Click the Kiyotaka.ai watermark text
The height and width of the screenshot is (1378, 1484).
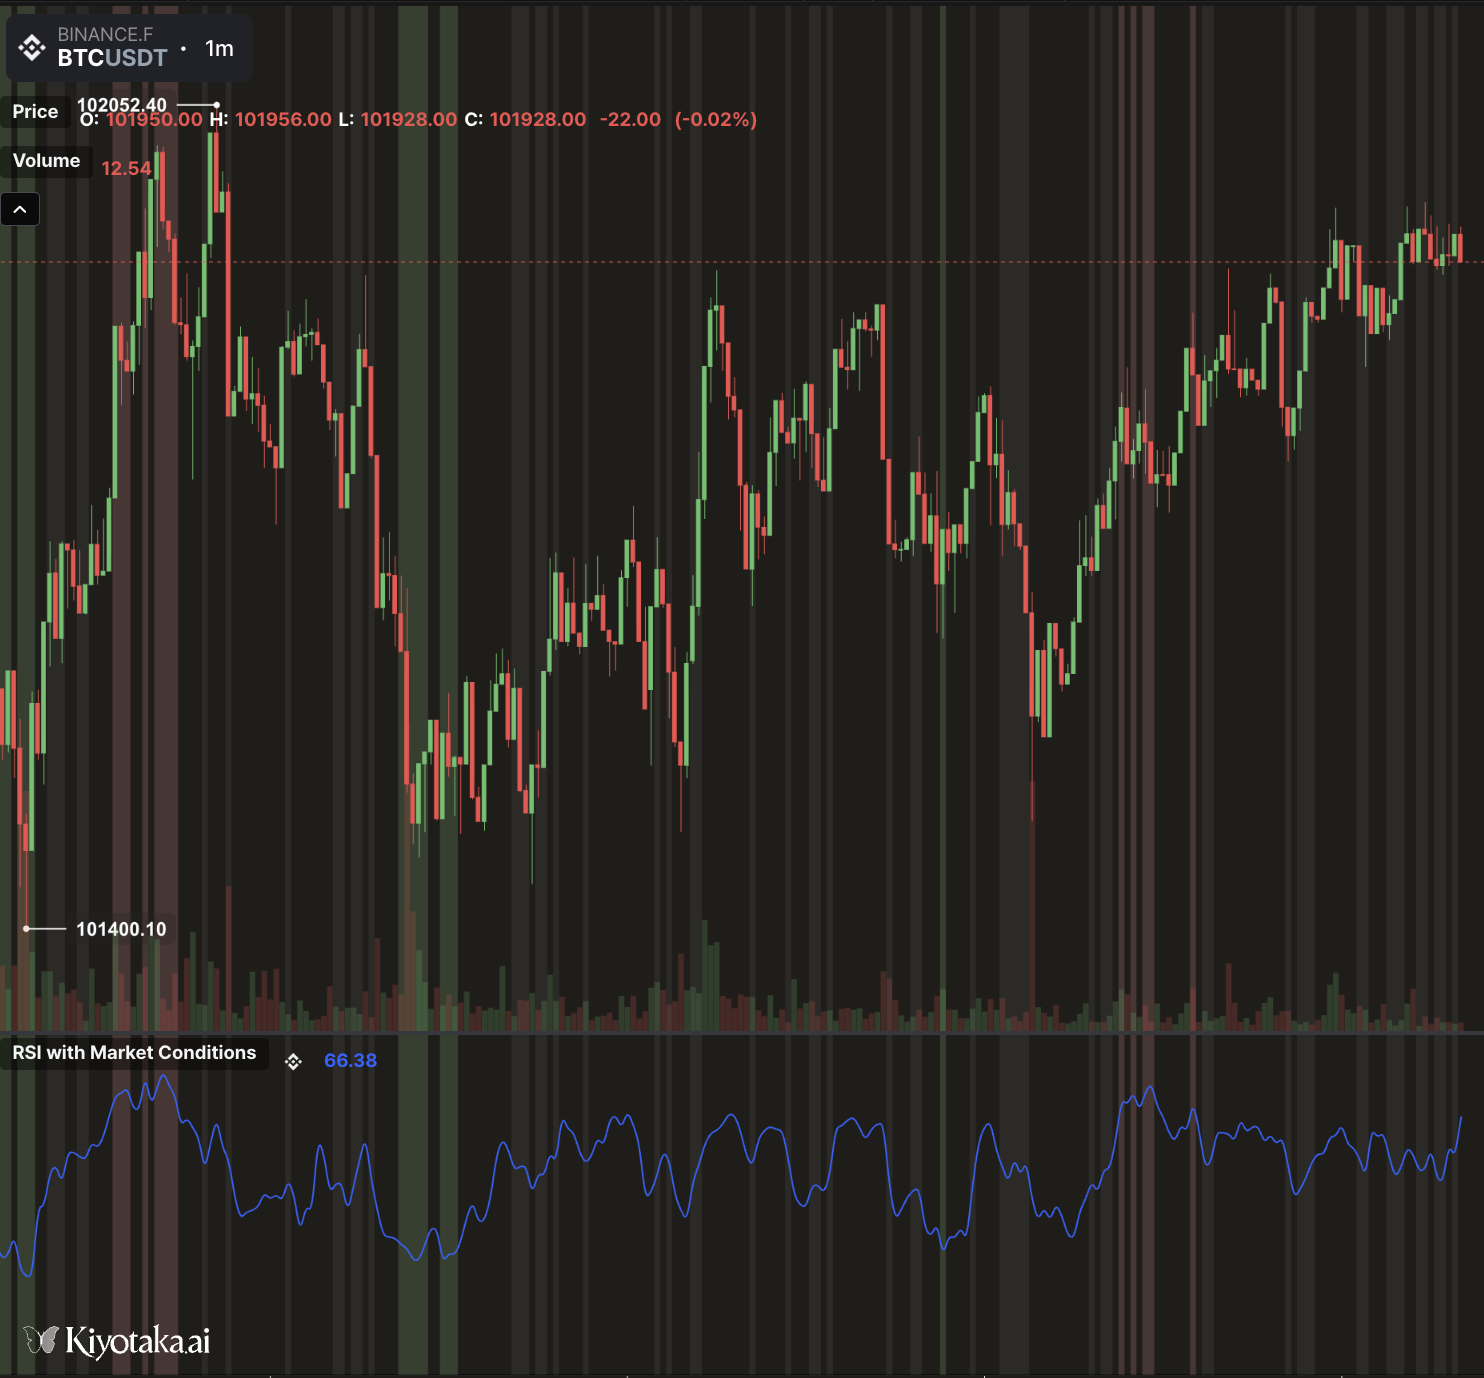[x=137, y=1341]
